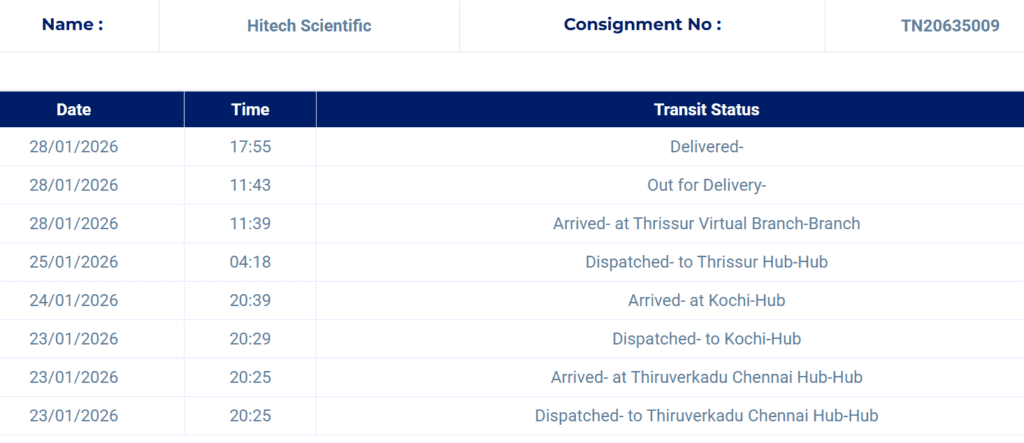Click the 11:43 time cell

[250, 185]
